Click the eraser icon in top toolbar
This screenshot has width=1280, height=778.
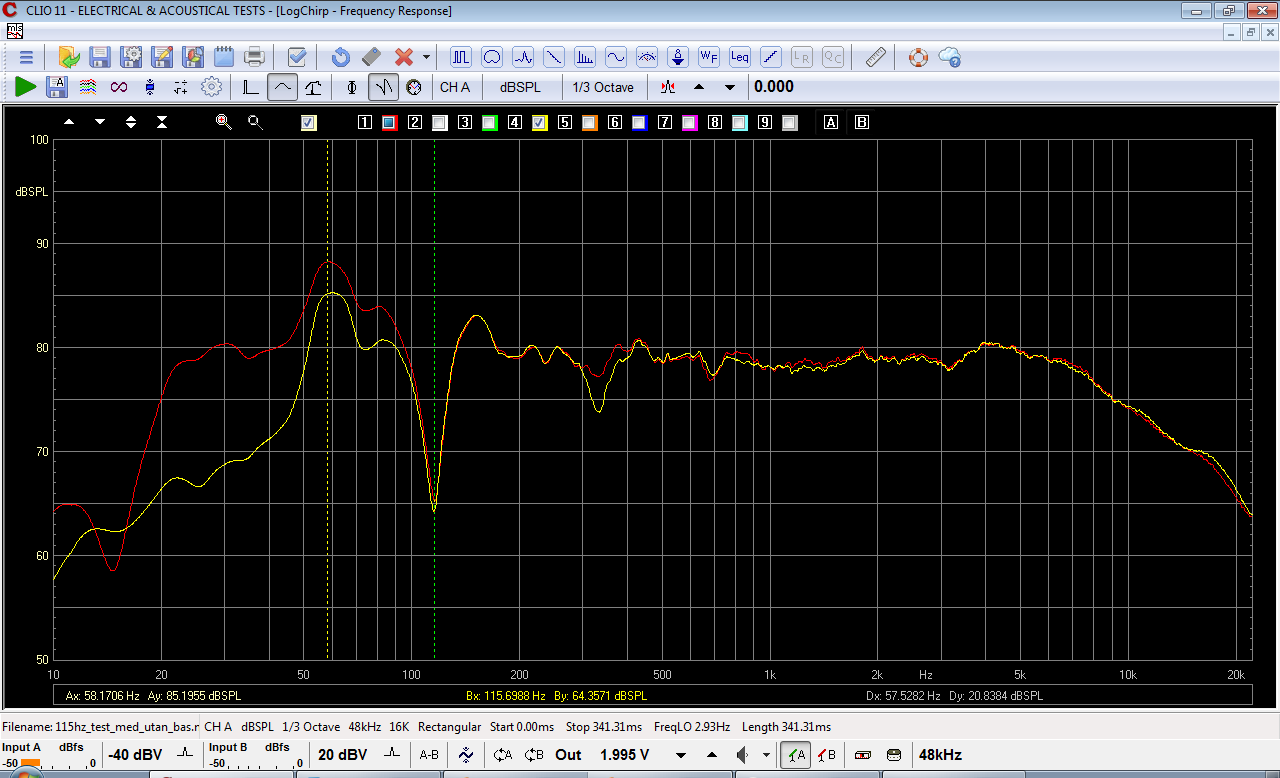pyautogui.click(x=371, y=57)
